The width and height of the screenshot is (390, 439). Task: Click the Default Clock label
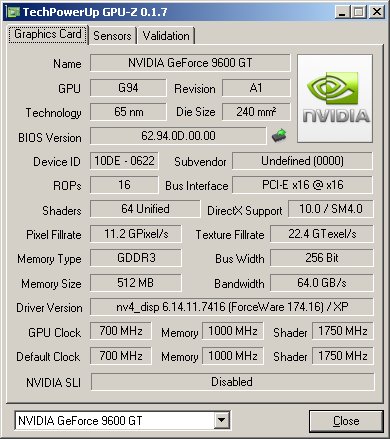click(48, 357)
